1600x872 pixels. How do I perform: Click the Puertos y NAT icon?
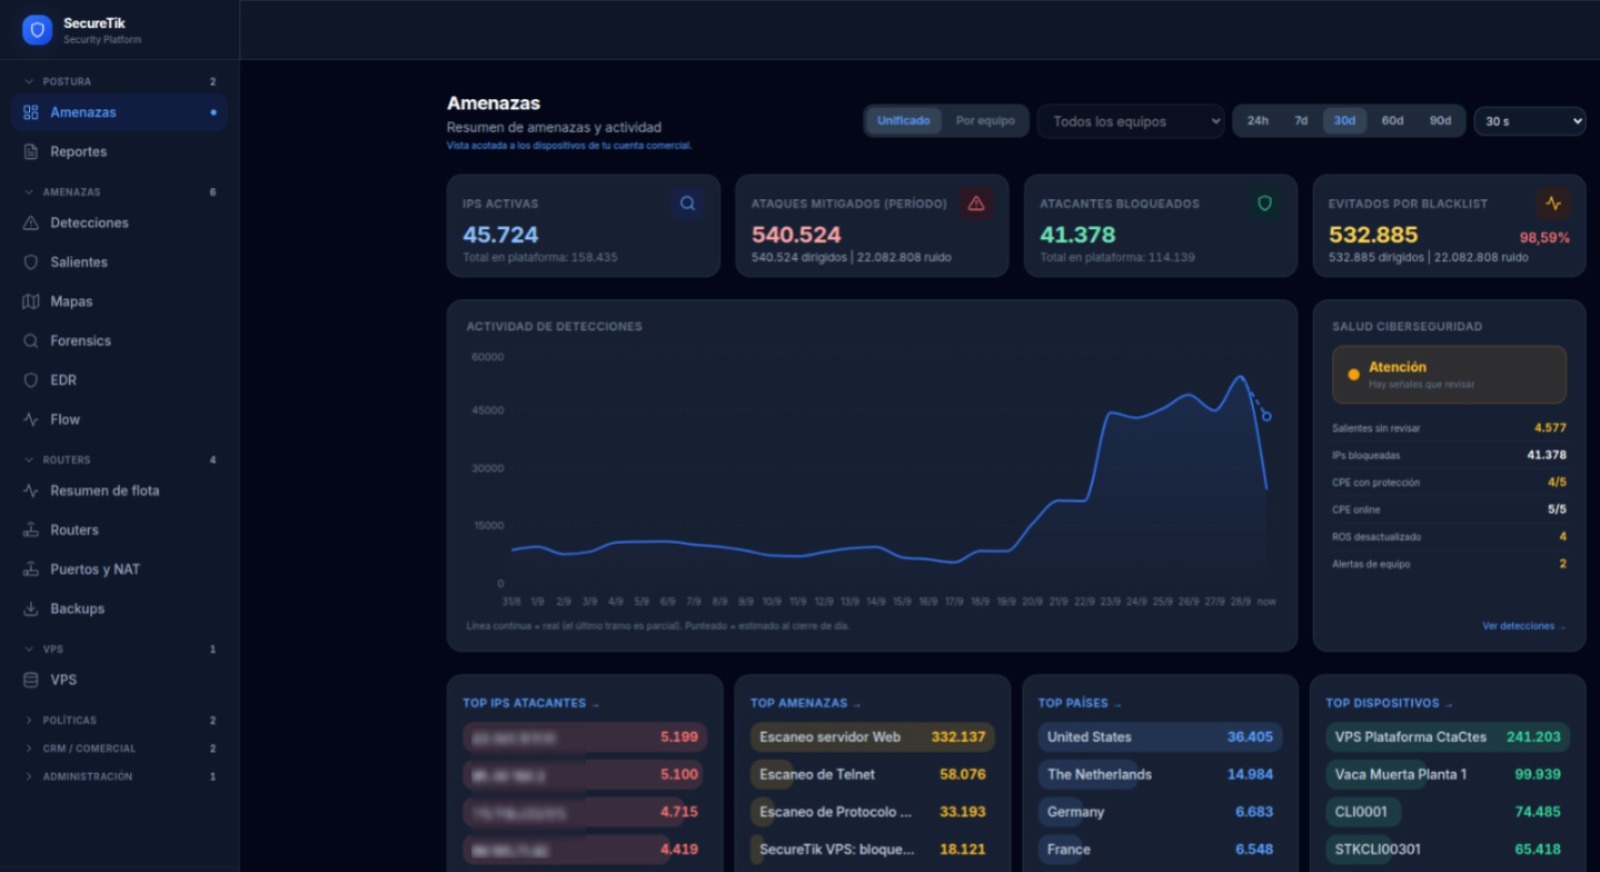(31, 569)
